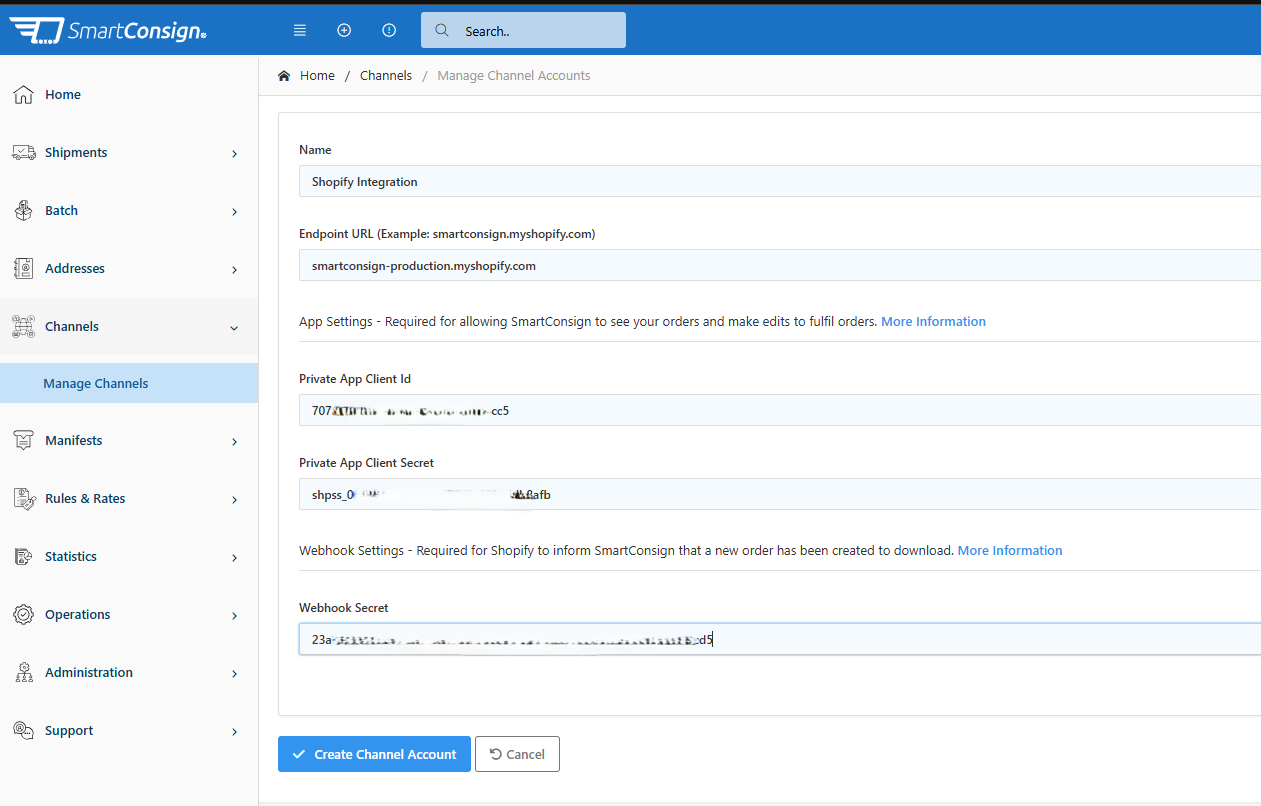Go to Home breadcrumb link
Image resolution: width=1261 pixels, height=806 pixels.
pyautogui.click(x=317, y=76)
